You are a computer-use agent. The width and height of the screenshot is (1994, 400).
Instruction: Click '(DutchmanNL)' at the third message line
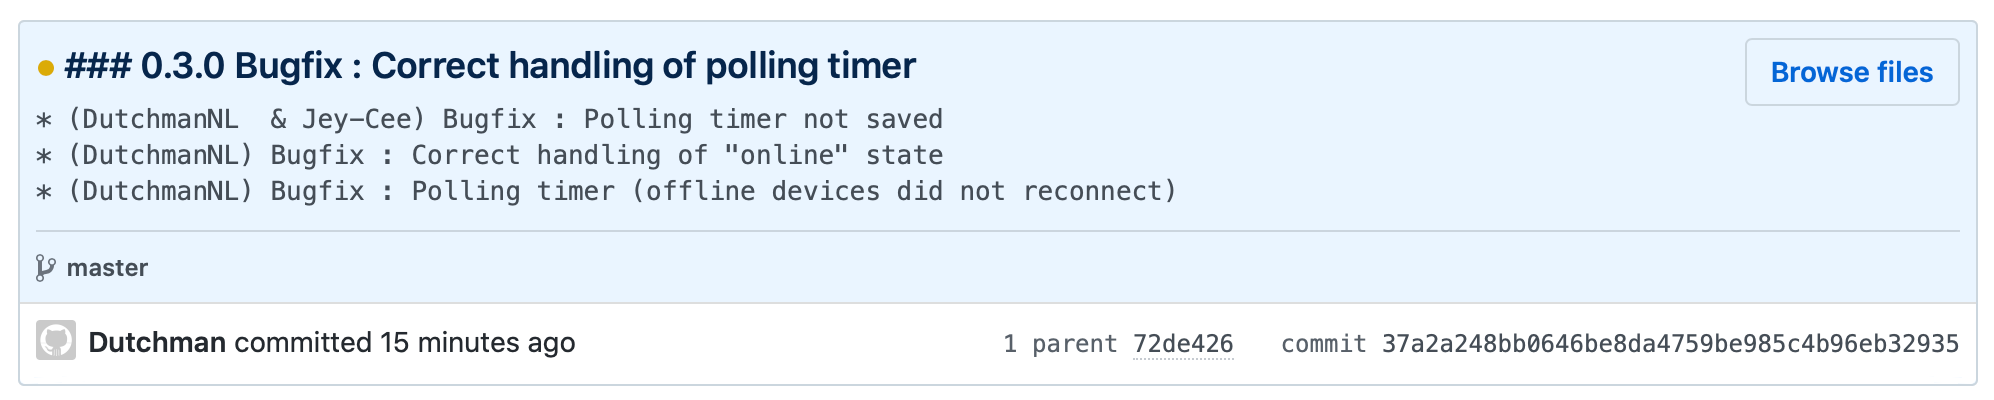160,191
